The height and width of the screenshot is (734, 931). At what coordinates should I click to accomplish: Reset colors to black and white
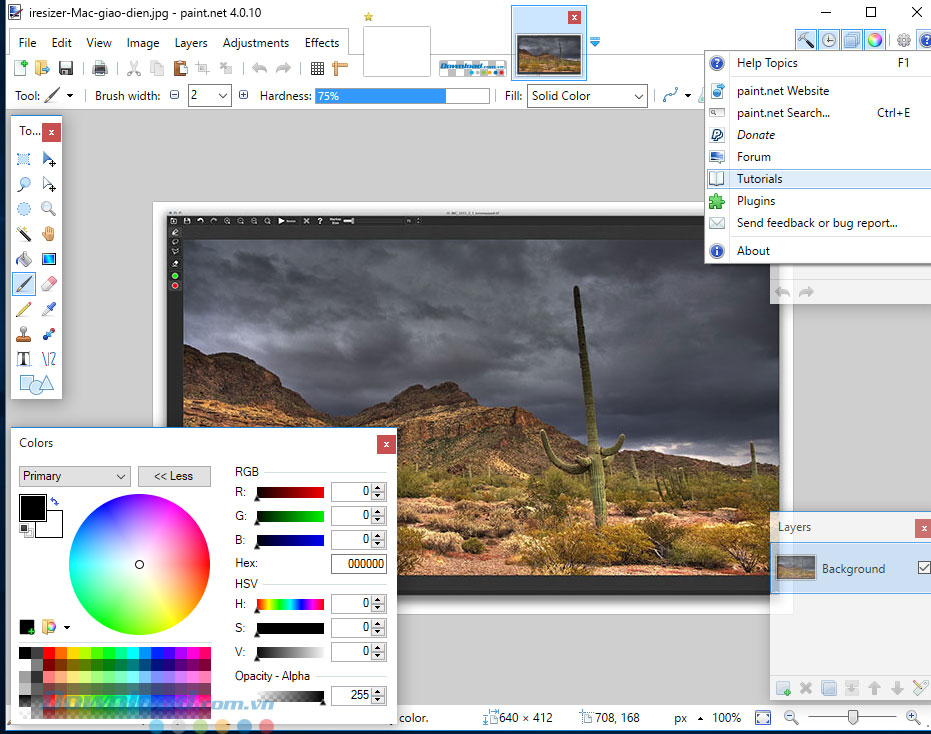(x=26, y=530)
